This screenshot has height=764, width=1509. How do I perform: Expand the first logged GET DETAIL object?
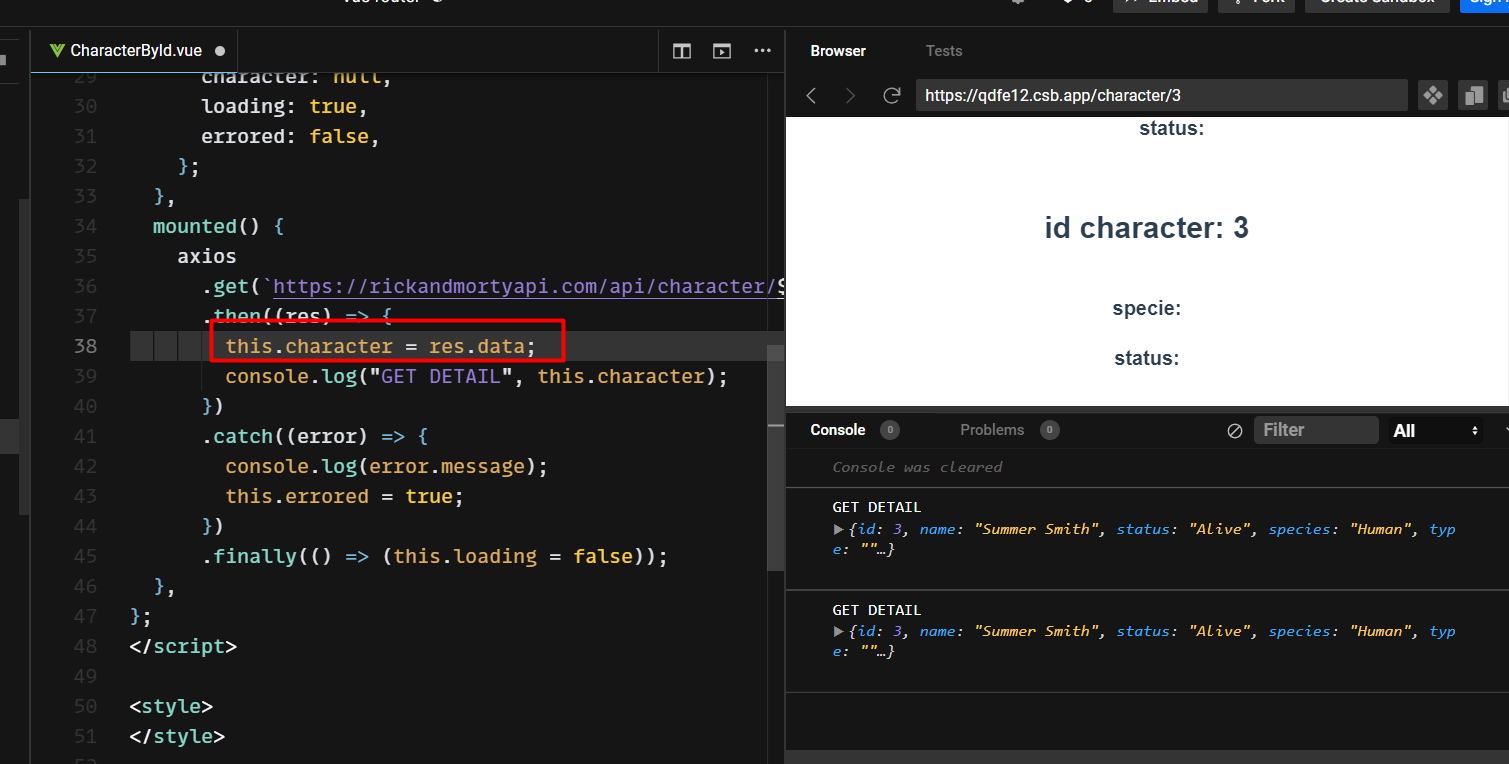pyautogui.click(x=838, y=529)
